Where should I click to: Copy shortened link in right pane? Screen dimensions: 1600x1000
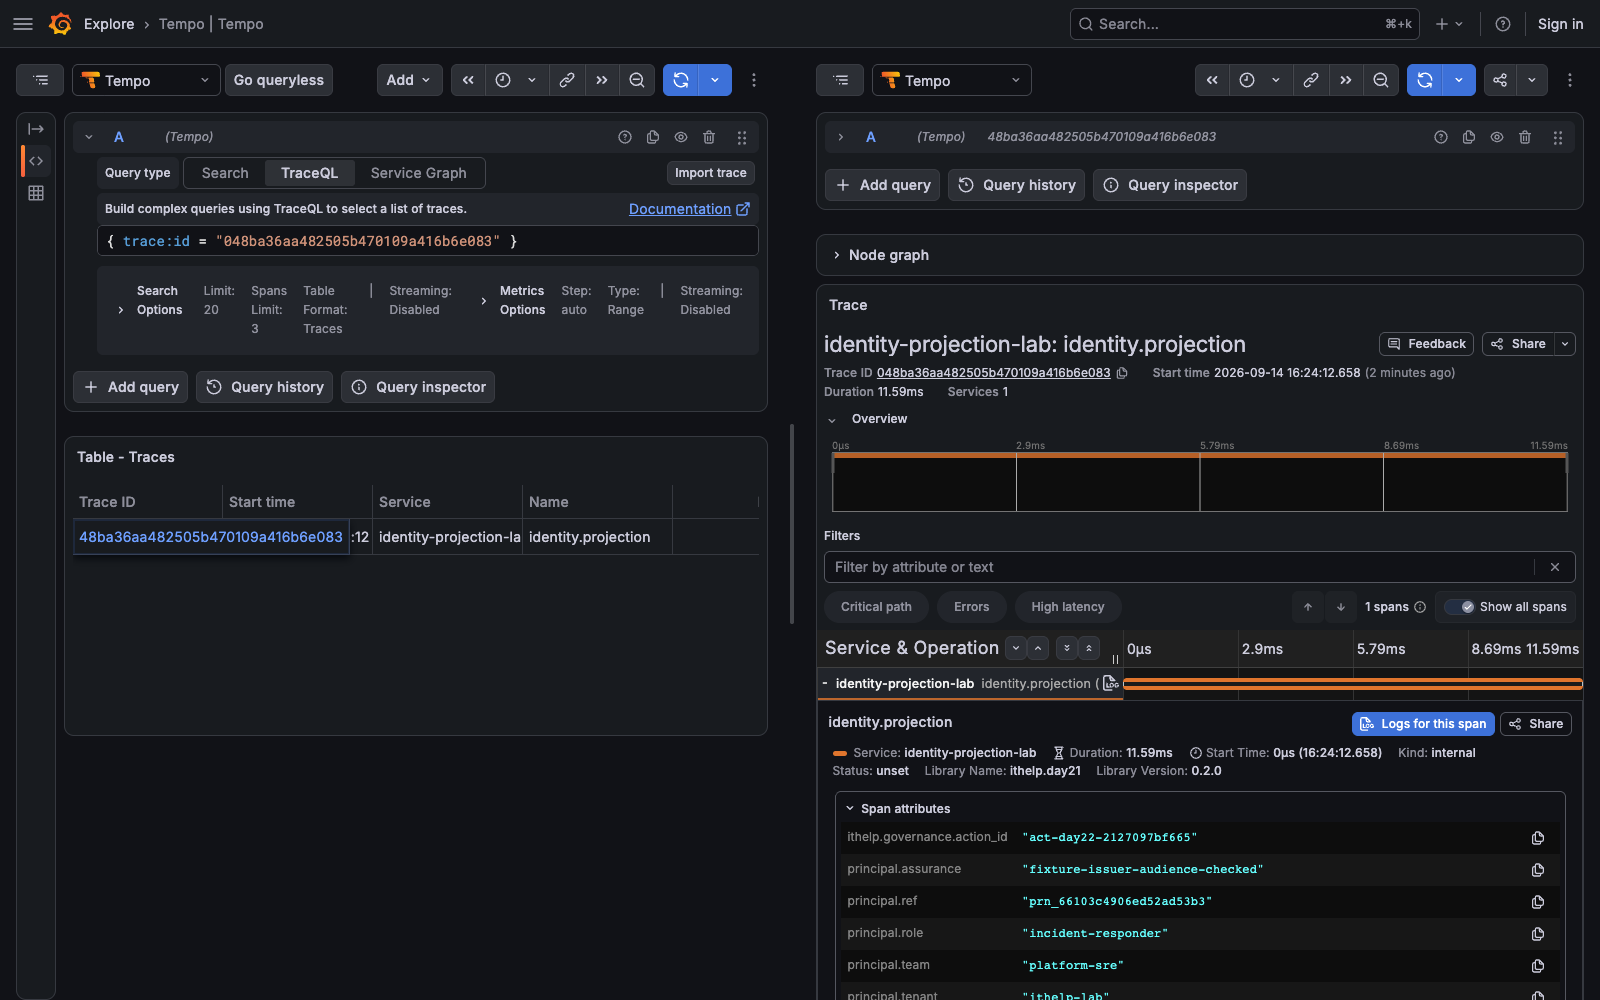1311,80
